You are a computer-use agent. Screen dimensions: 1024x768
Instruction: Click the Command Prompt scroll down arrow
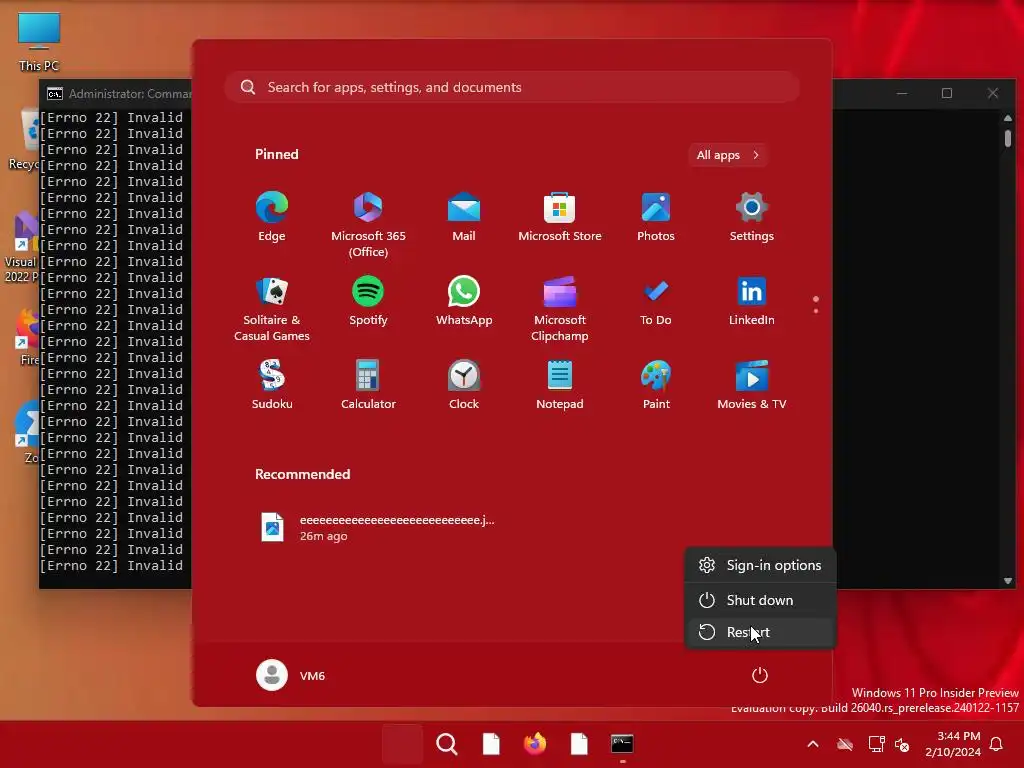click(1008, 581)
